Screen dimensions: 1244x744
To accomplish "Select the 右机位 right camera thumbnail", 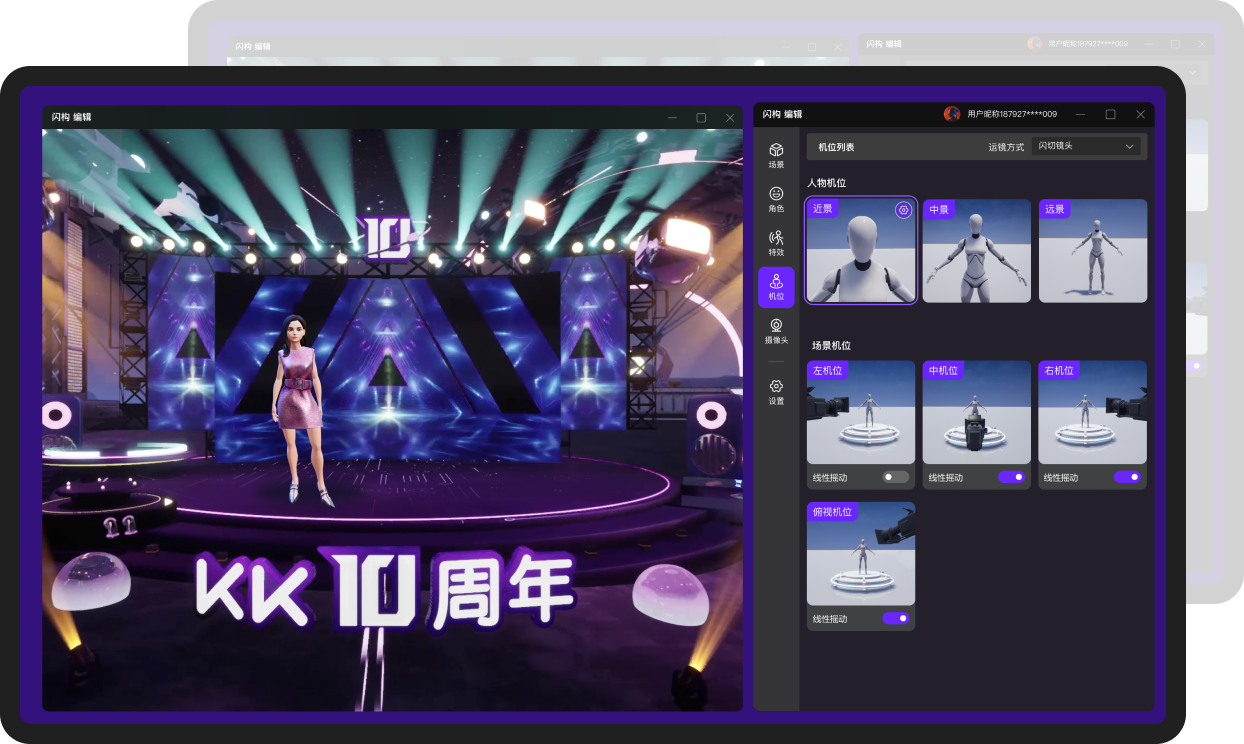I will click(1093, 413).
